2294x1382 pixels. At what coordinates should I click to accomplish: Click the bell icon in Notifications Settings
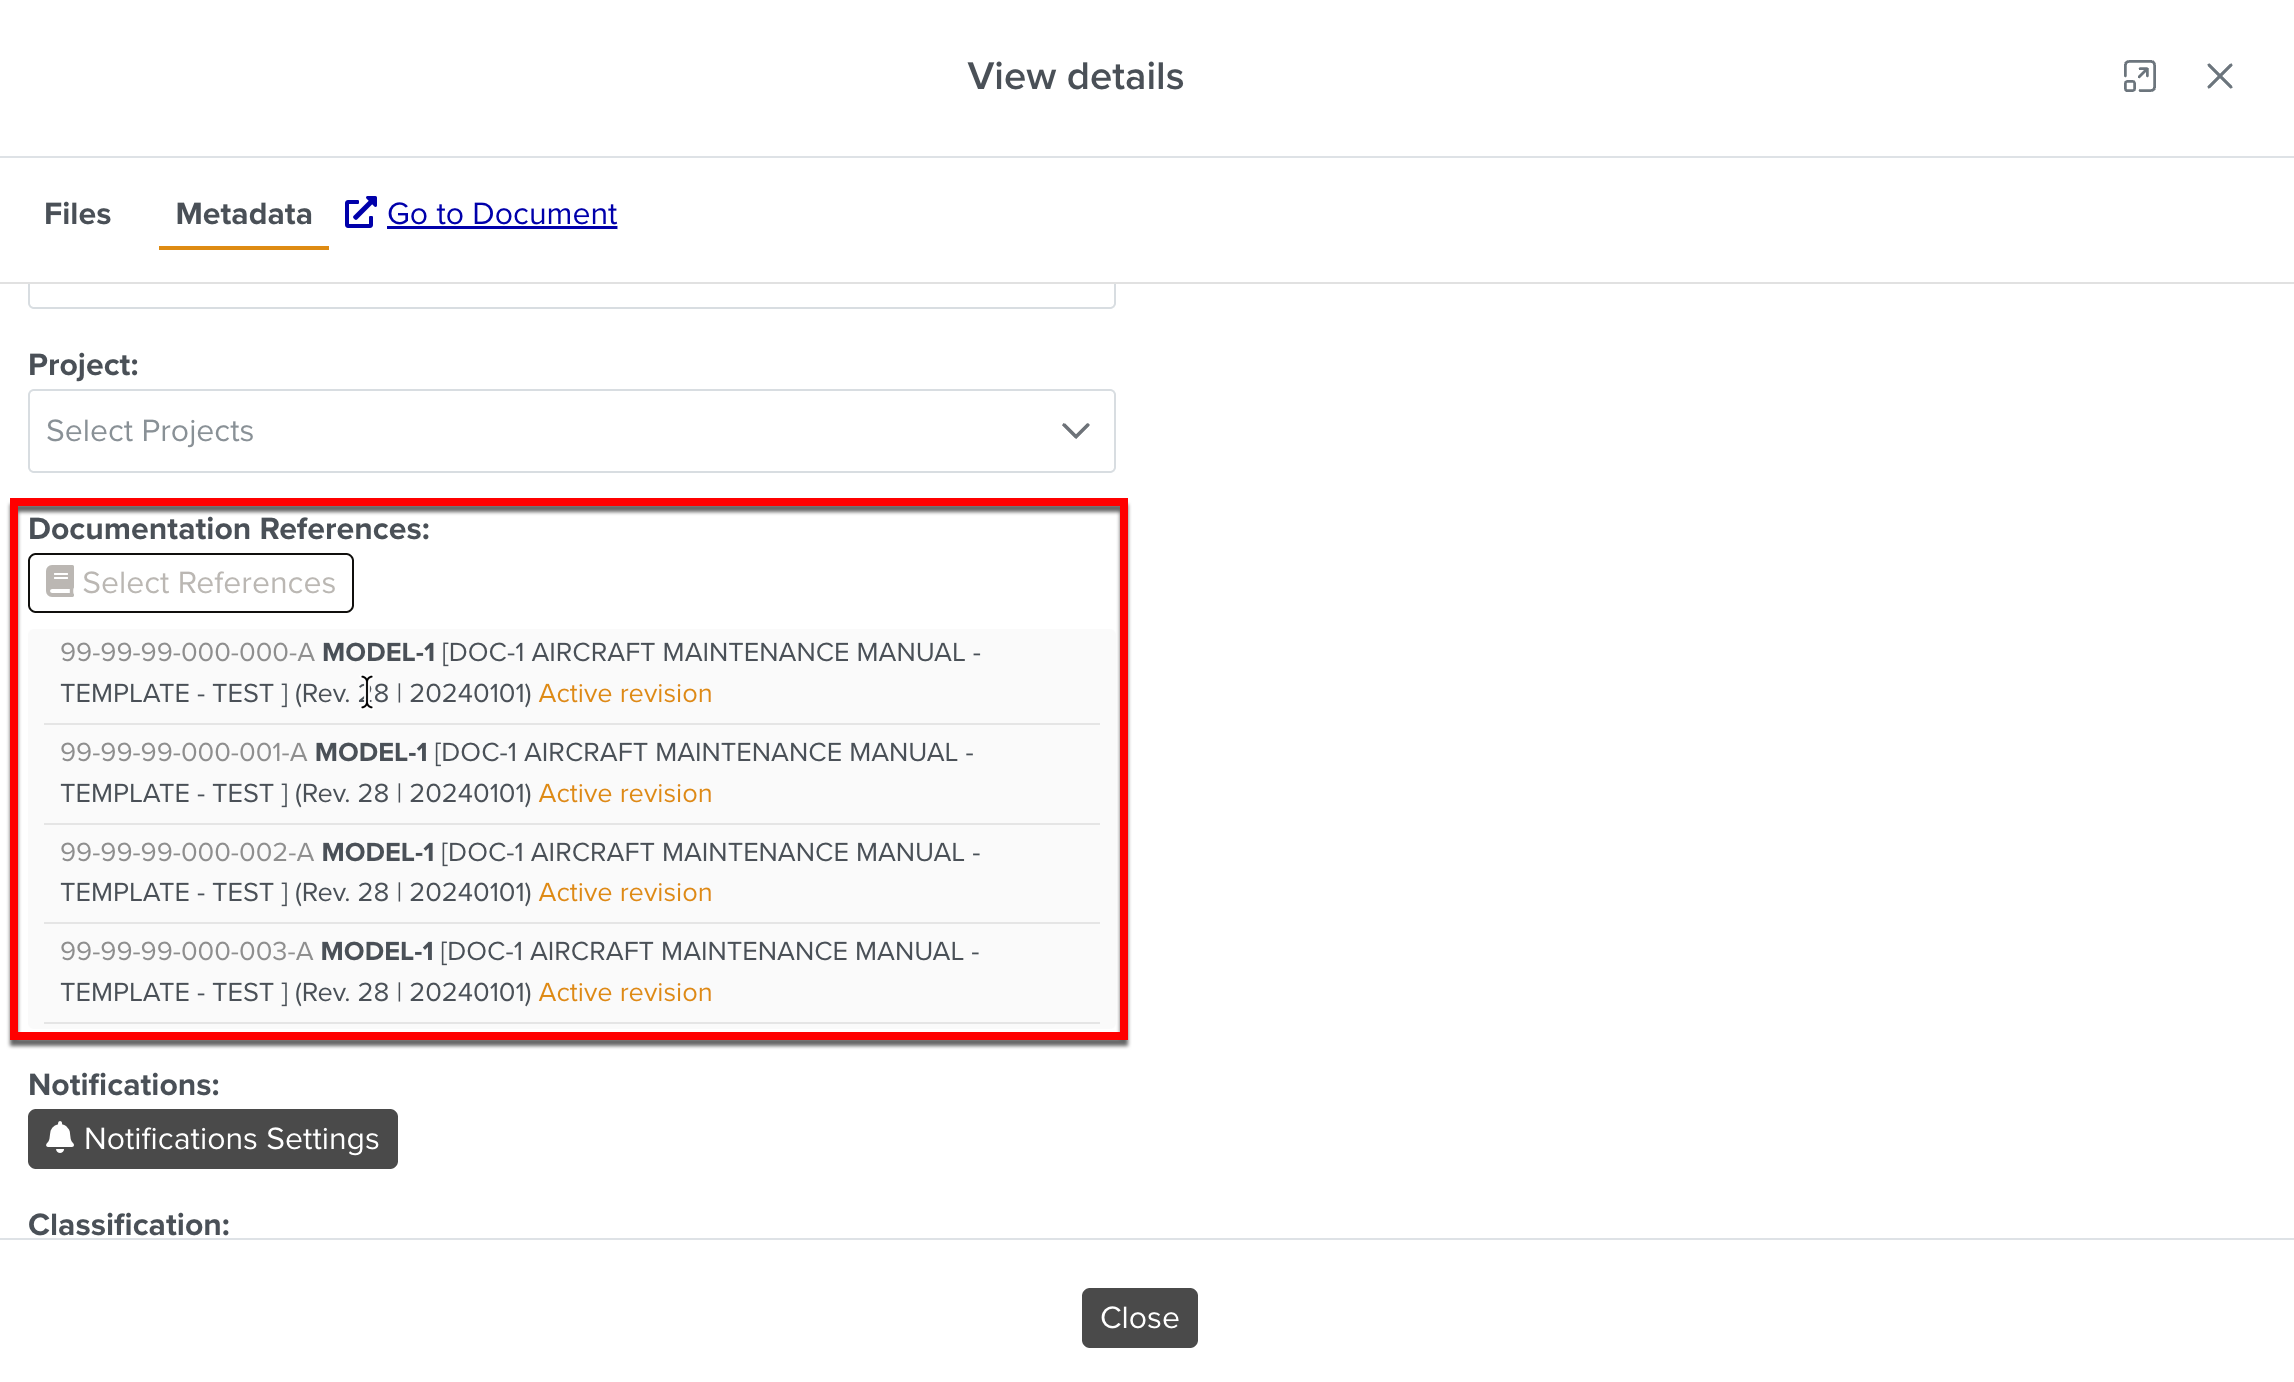[60, 1138]
